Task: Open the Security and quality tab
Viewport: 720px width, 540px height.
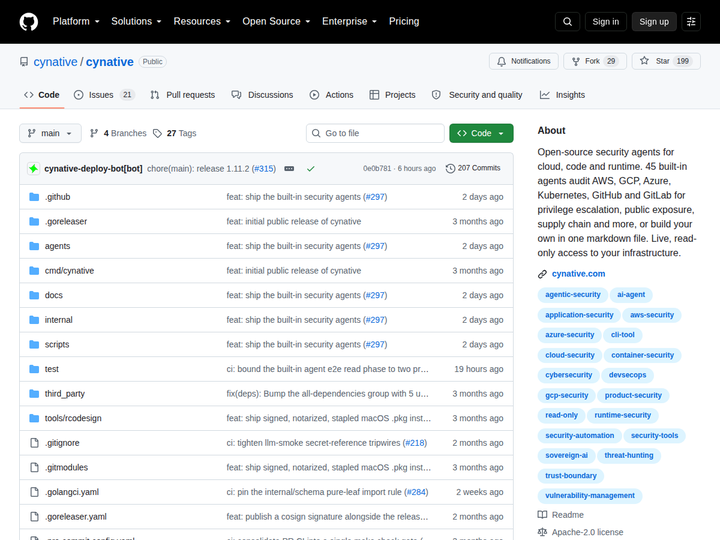Action: (x=477, y=95)
